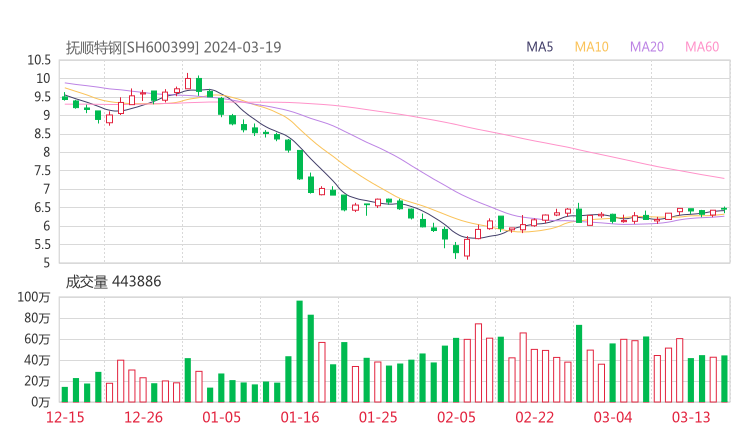
Task: Click the 01-05 date axis label
Action: 221,417
